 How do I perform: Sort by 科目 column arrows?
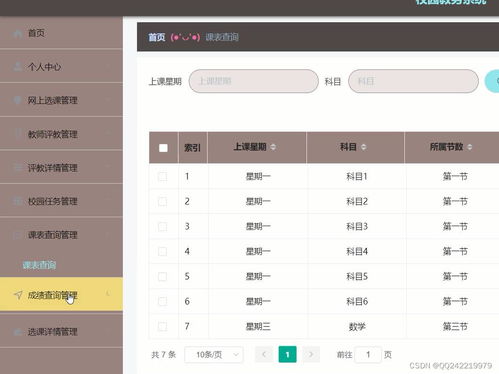(363, 147)
